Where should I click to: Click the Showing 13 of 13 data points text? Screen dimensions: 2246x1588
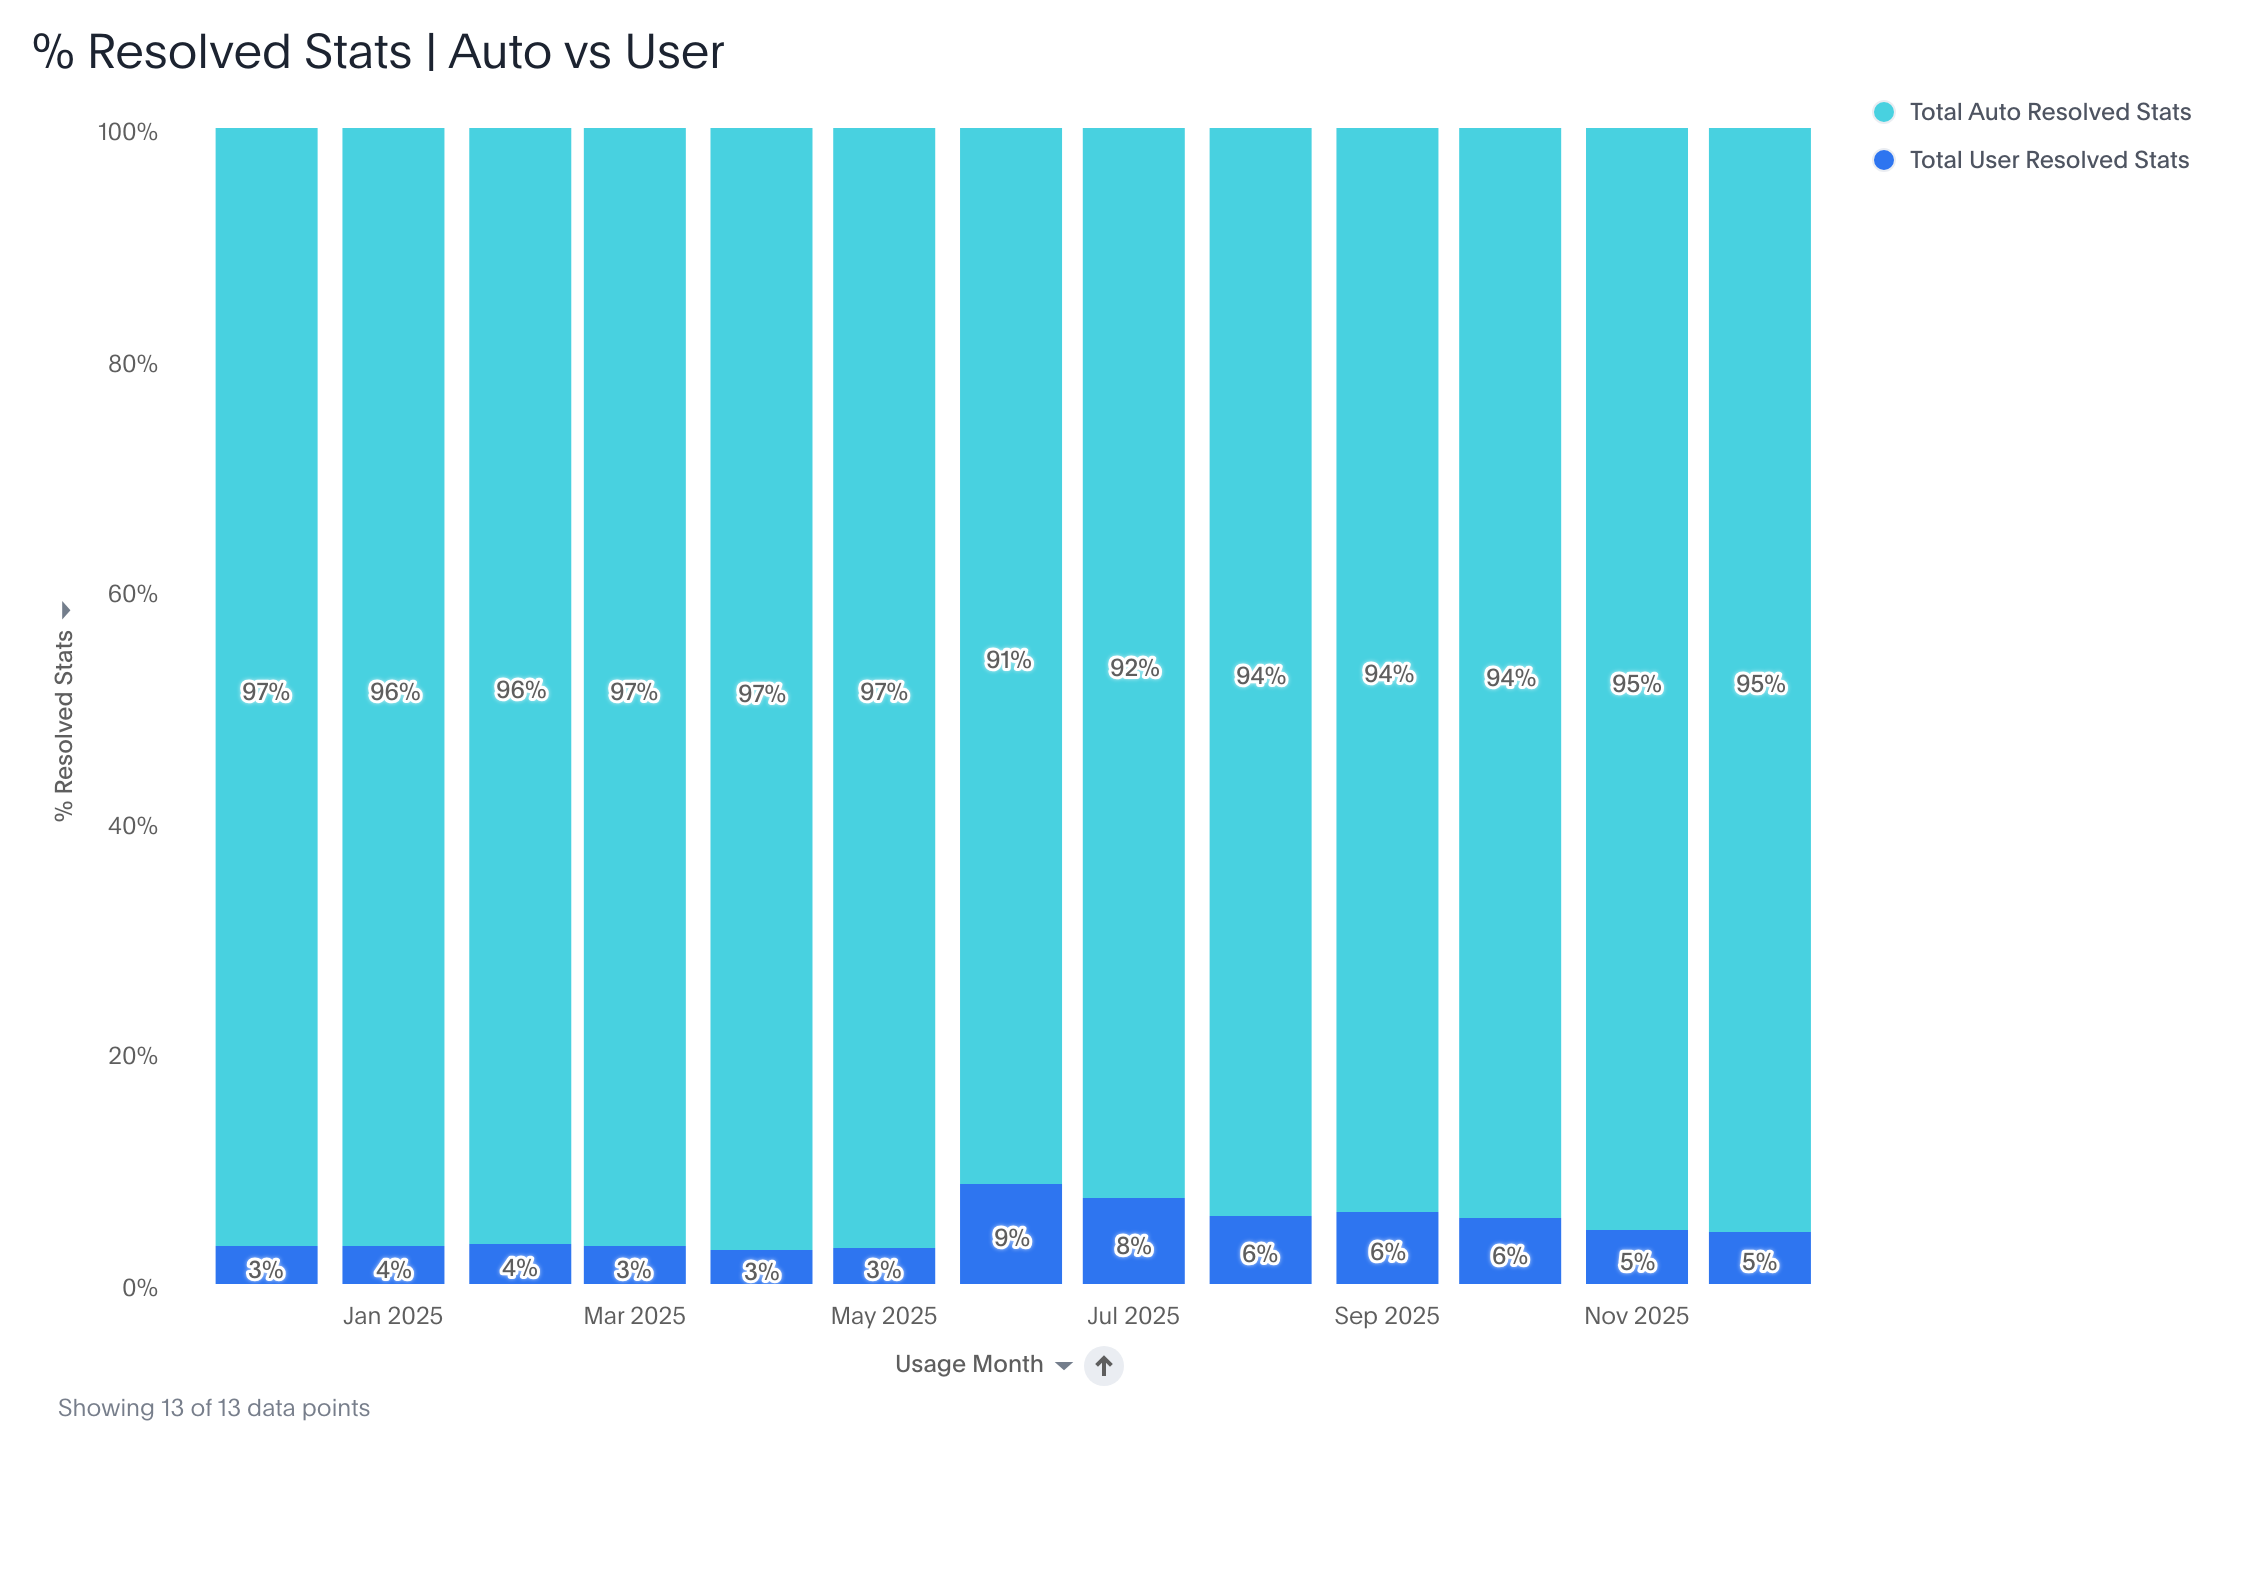pyautogui.click(x=214, y=1408)
